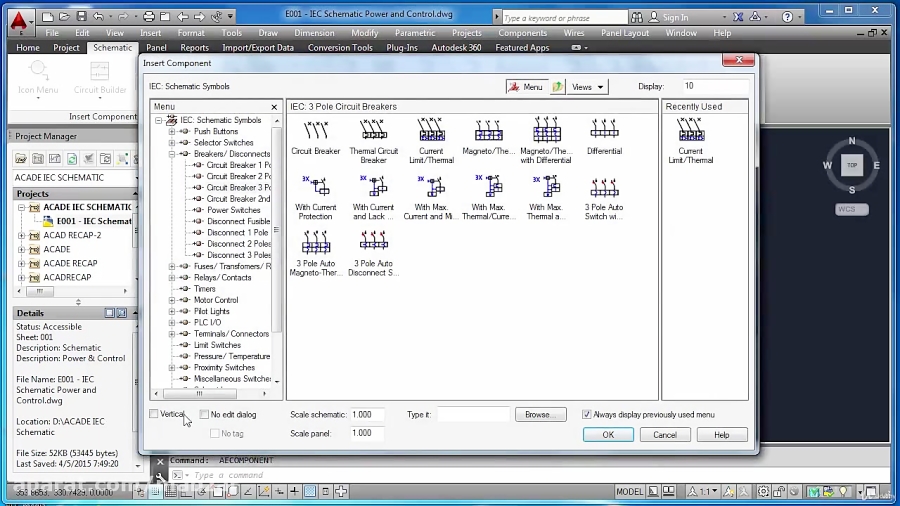Select 3 Pole Auto Switch symbol

pyautogui.click(x=604, y=187)
